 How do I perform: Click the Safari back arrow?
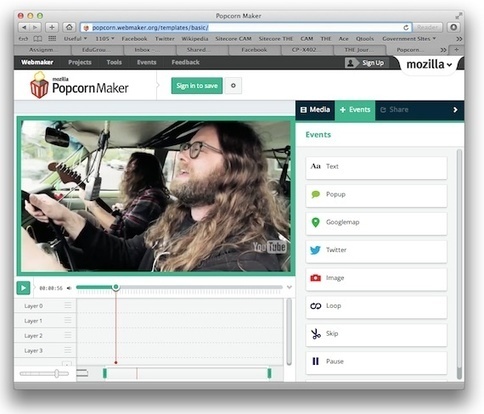pos(24,27)
